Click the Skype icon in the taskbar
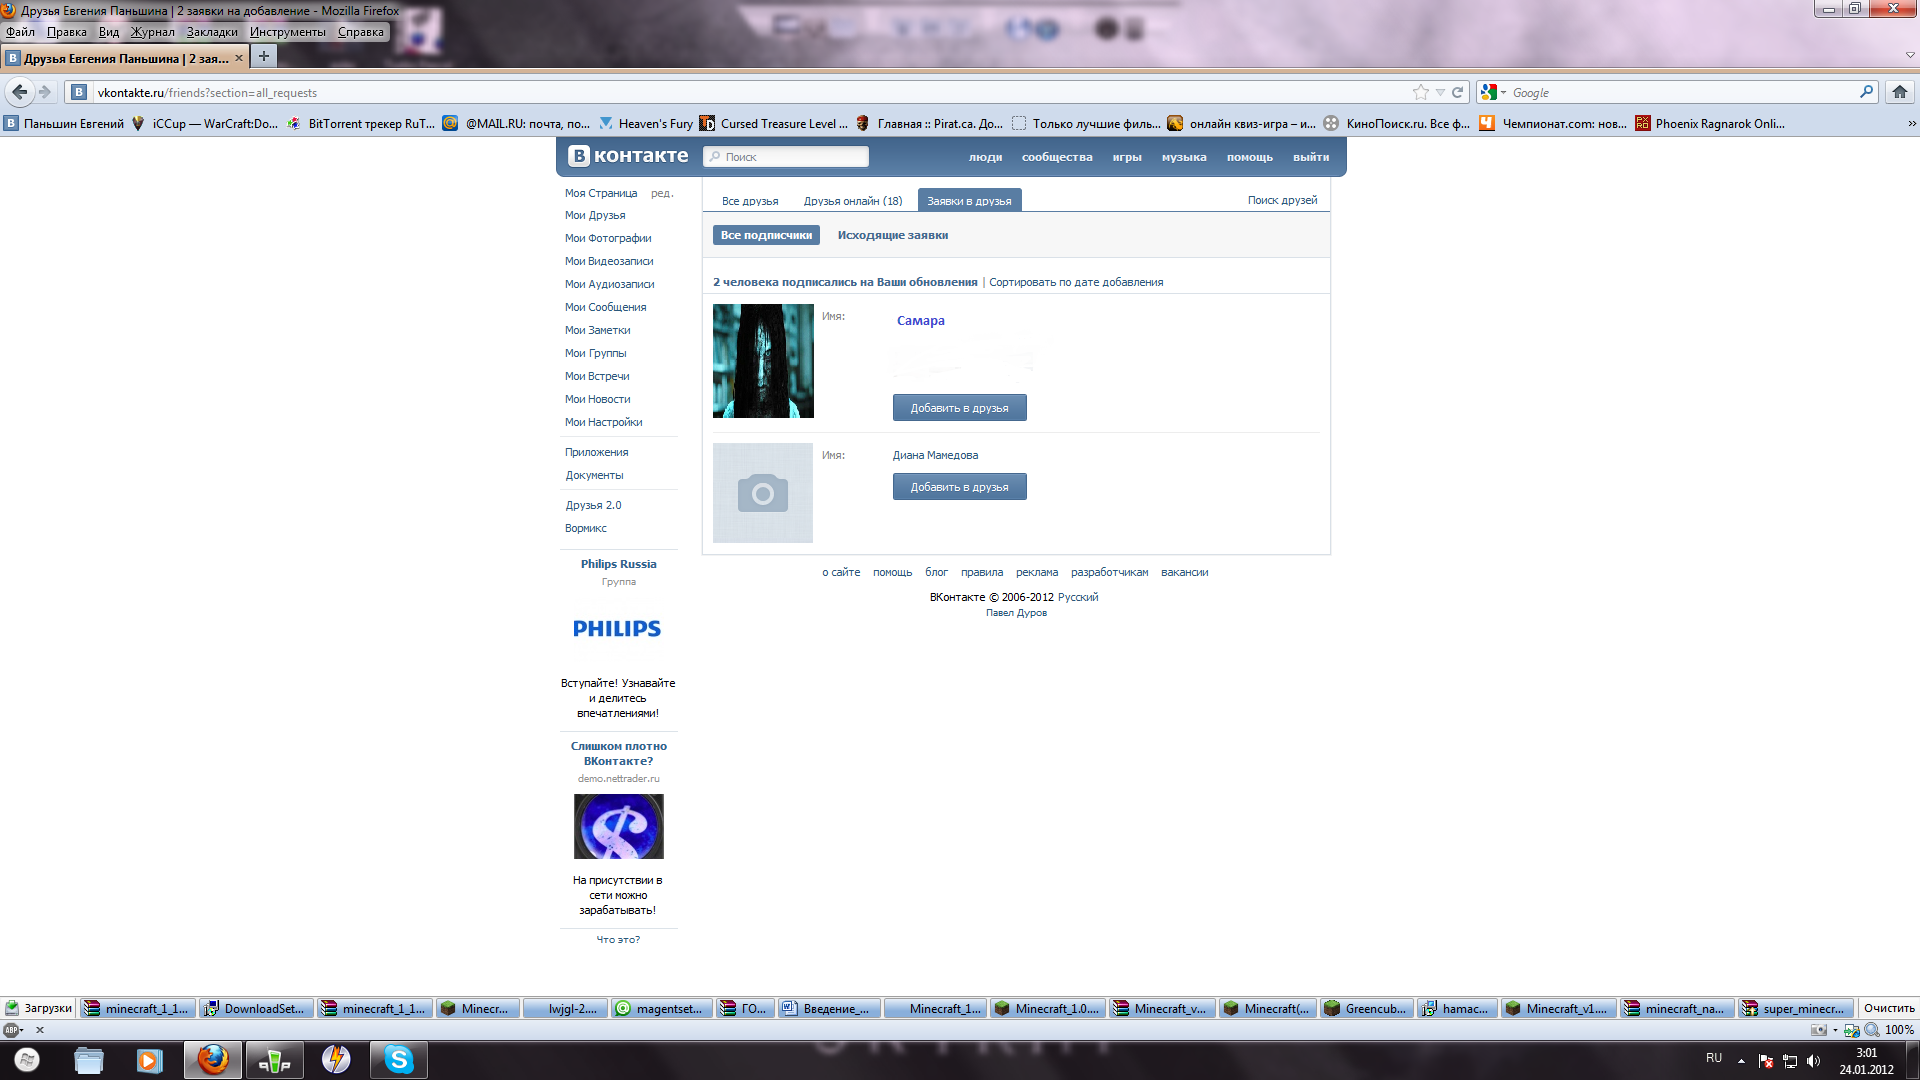This screenshot has width=1920, height=1080. click(x=398, y=1059)
